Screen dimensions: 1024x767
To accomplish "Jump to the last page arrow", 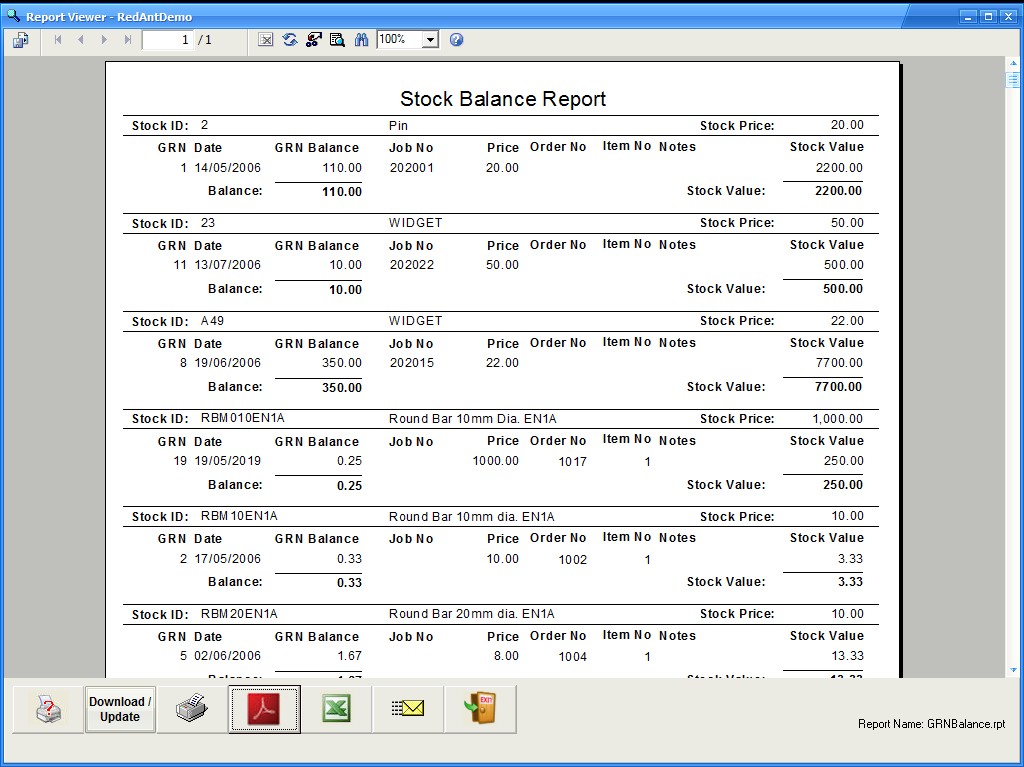I will coord(128,40).
